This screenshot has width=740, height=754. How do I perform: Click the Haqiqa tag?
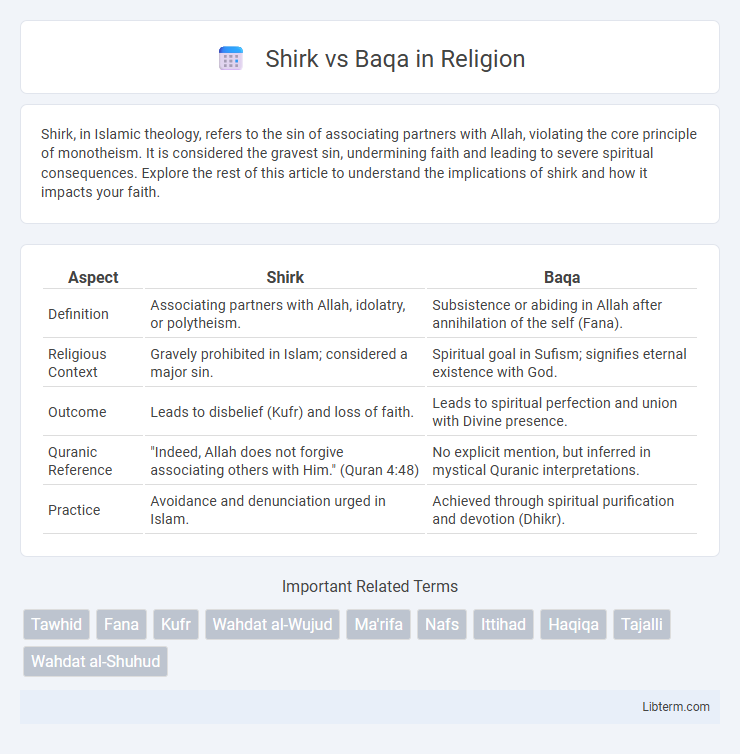point(573,624)
